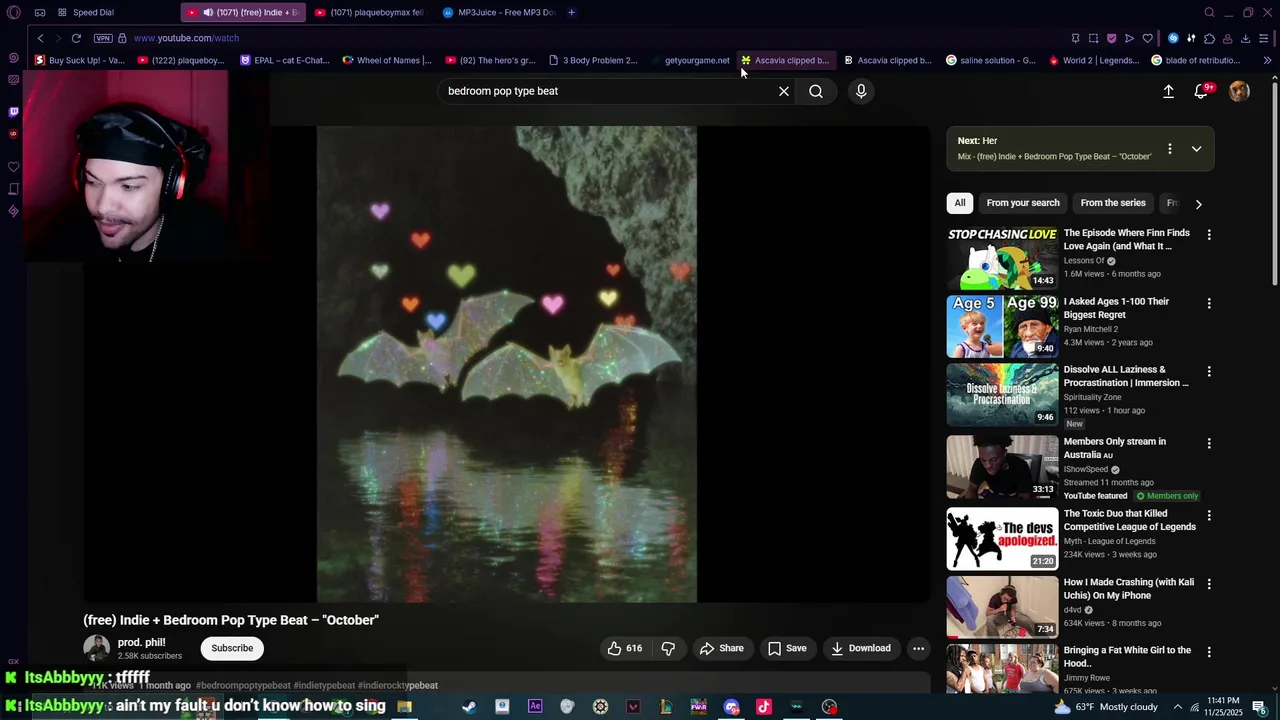Open options for Members Only stream video
The width and height of the screenshot is (1280, 720).
pos(1209,443)
